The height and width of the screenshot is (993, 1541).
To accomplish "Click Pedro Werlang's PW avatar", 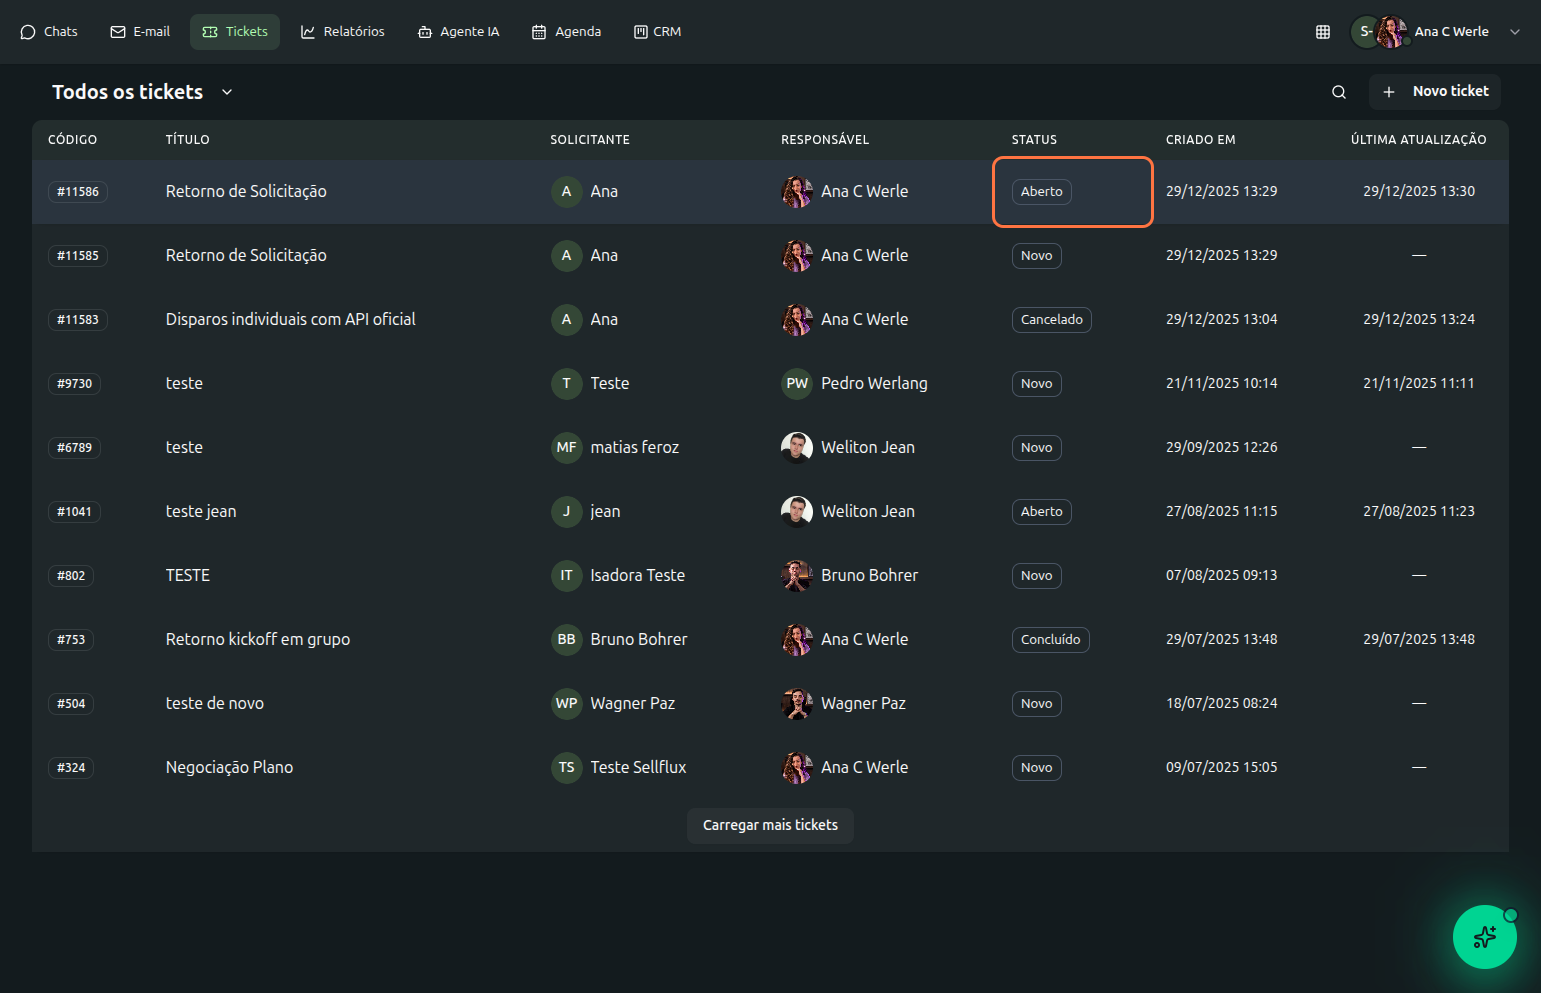I will pos(797,384).
